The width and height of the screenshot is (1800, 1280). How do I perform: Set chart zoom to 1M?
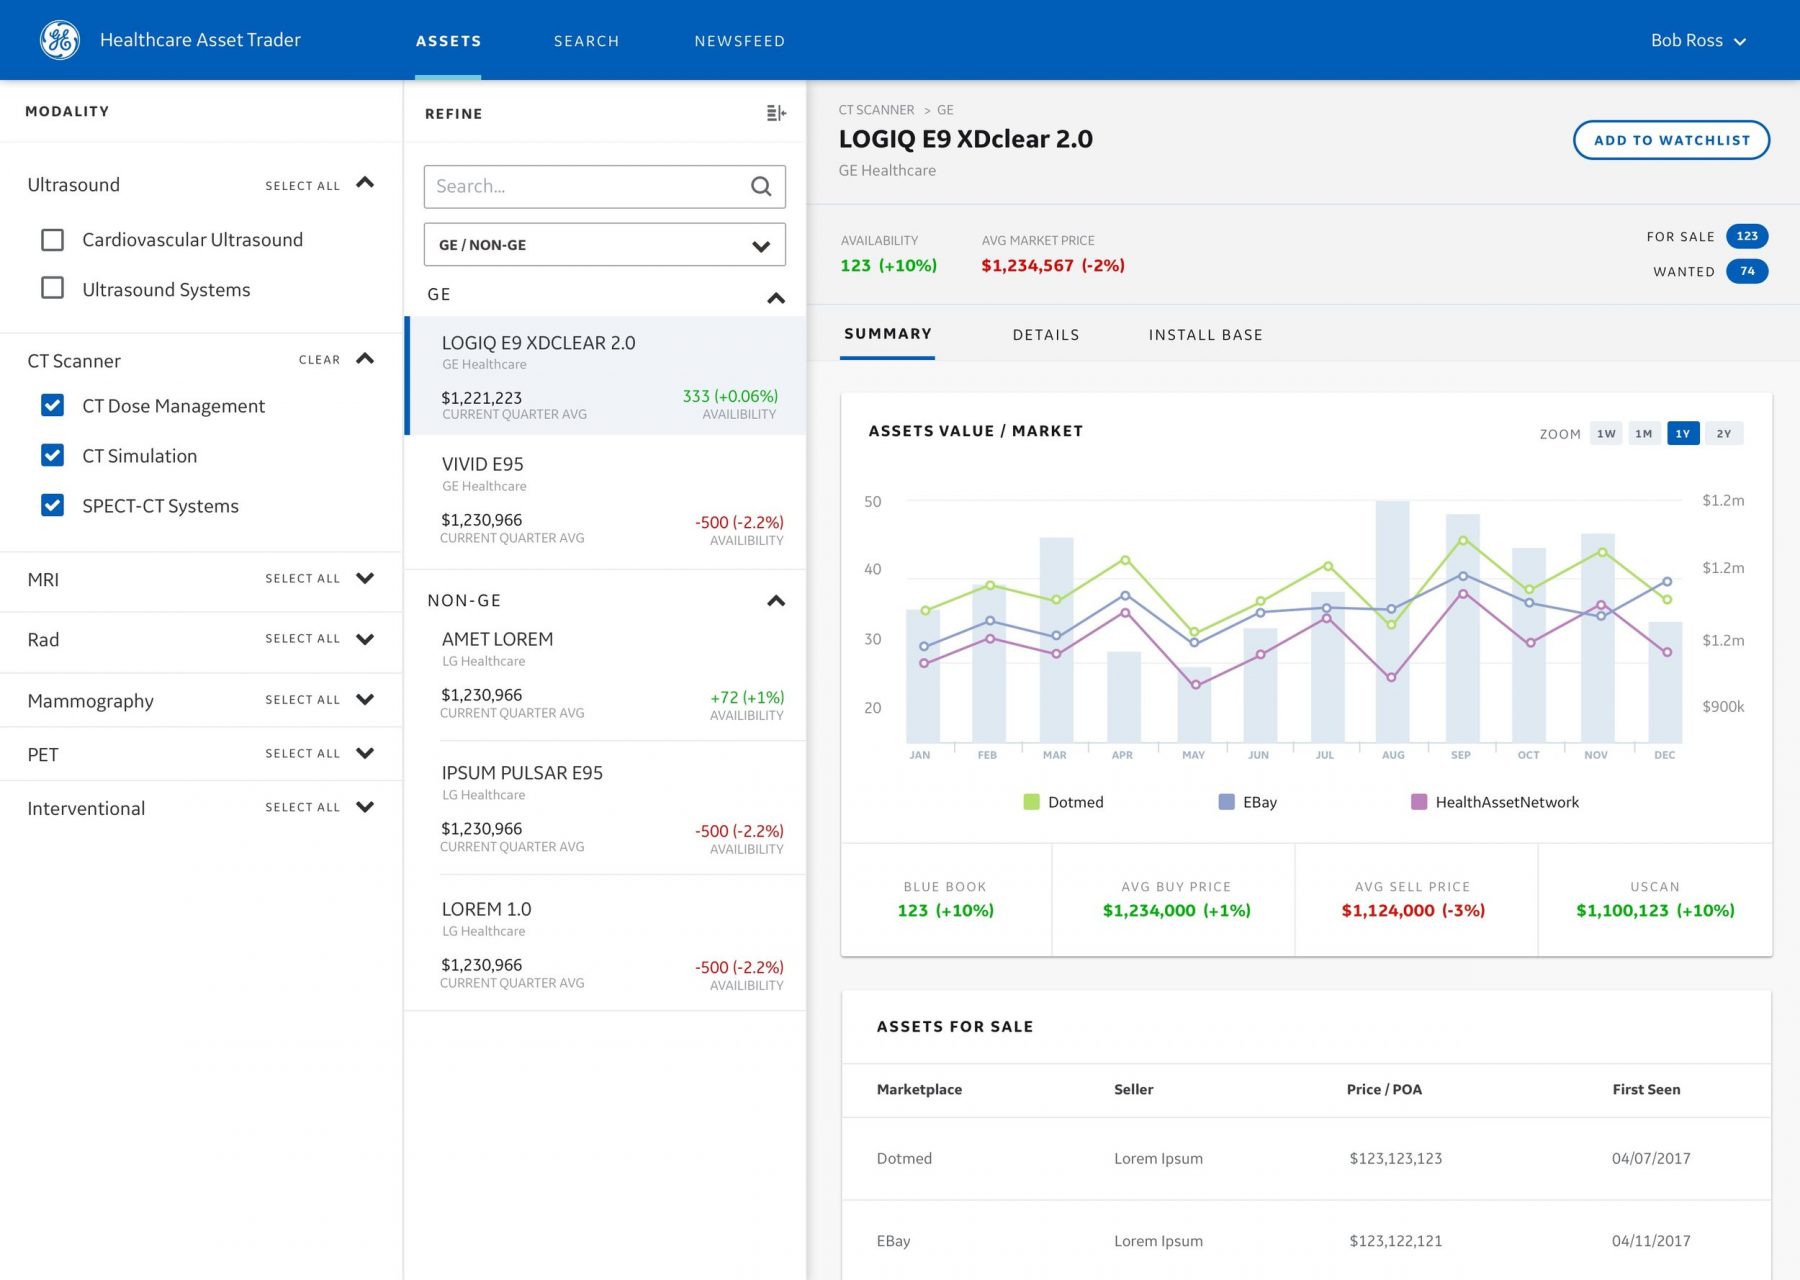tap(1644, 433)
